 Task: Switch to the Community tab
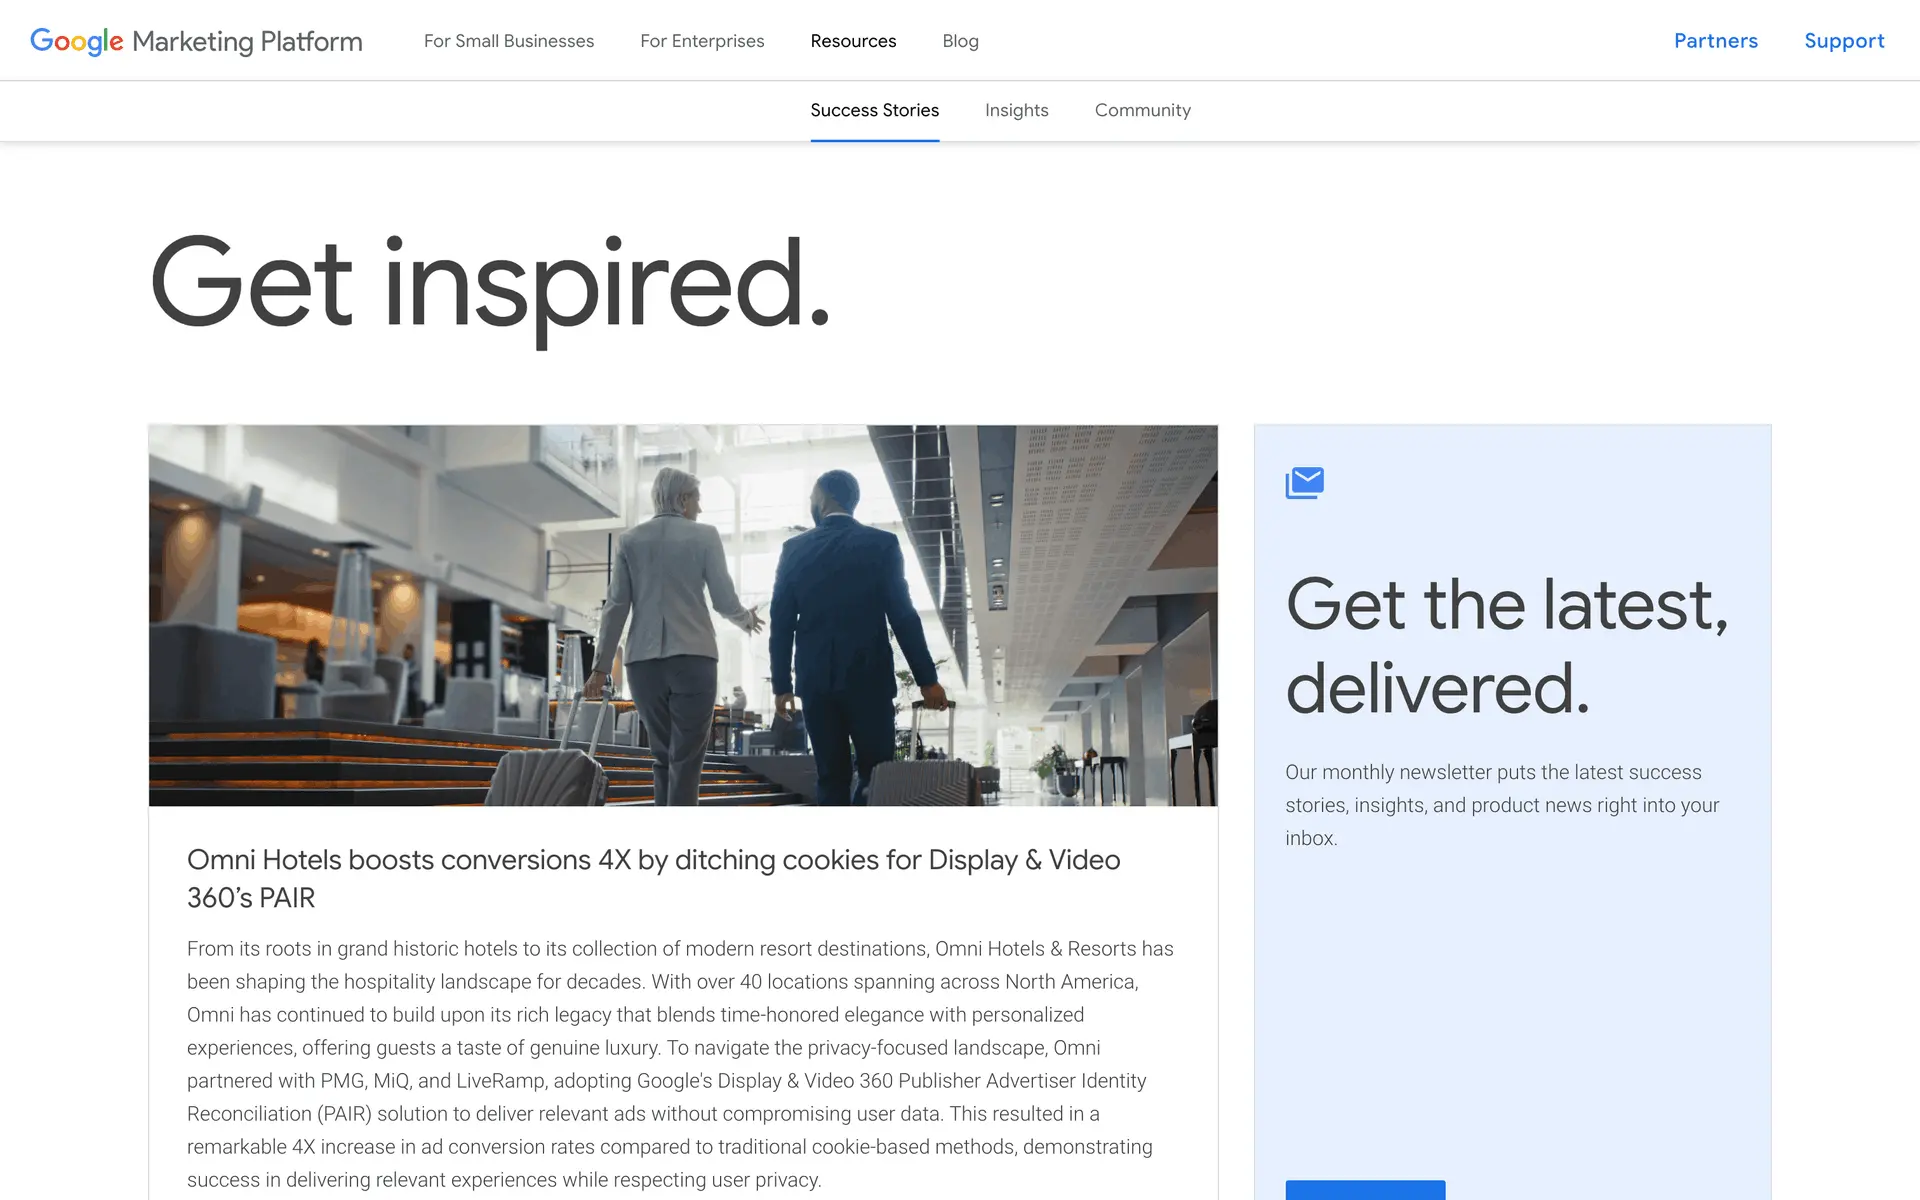coord(1142,110)
